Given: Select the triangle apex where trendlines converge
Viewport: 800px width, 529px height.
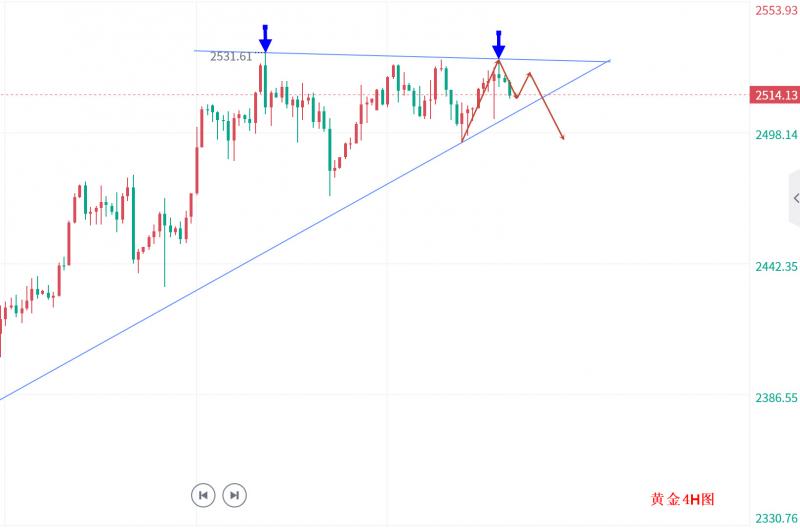Looking at the screenshot, I should point(609,61).
